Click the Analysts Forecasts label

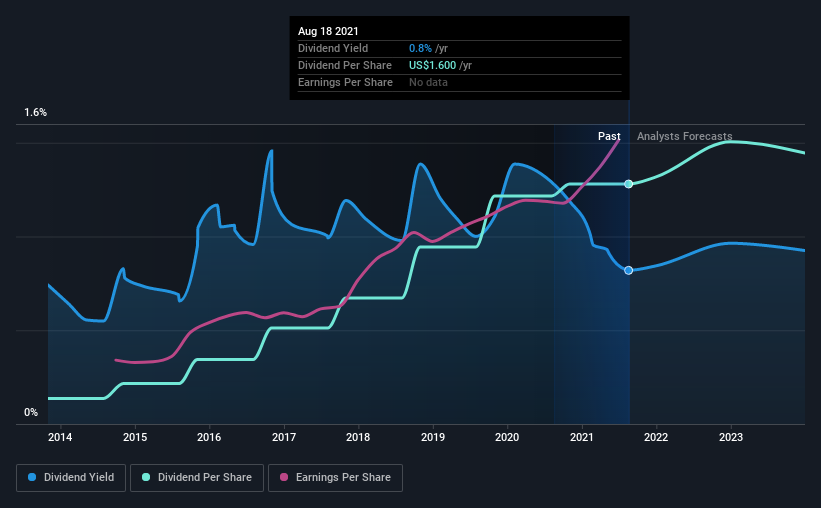point(684,137)
